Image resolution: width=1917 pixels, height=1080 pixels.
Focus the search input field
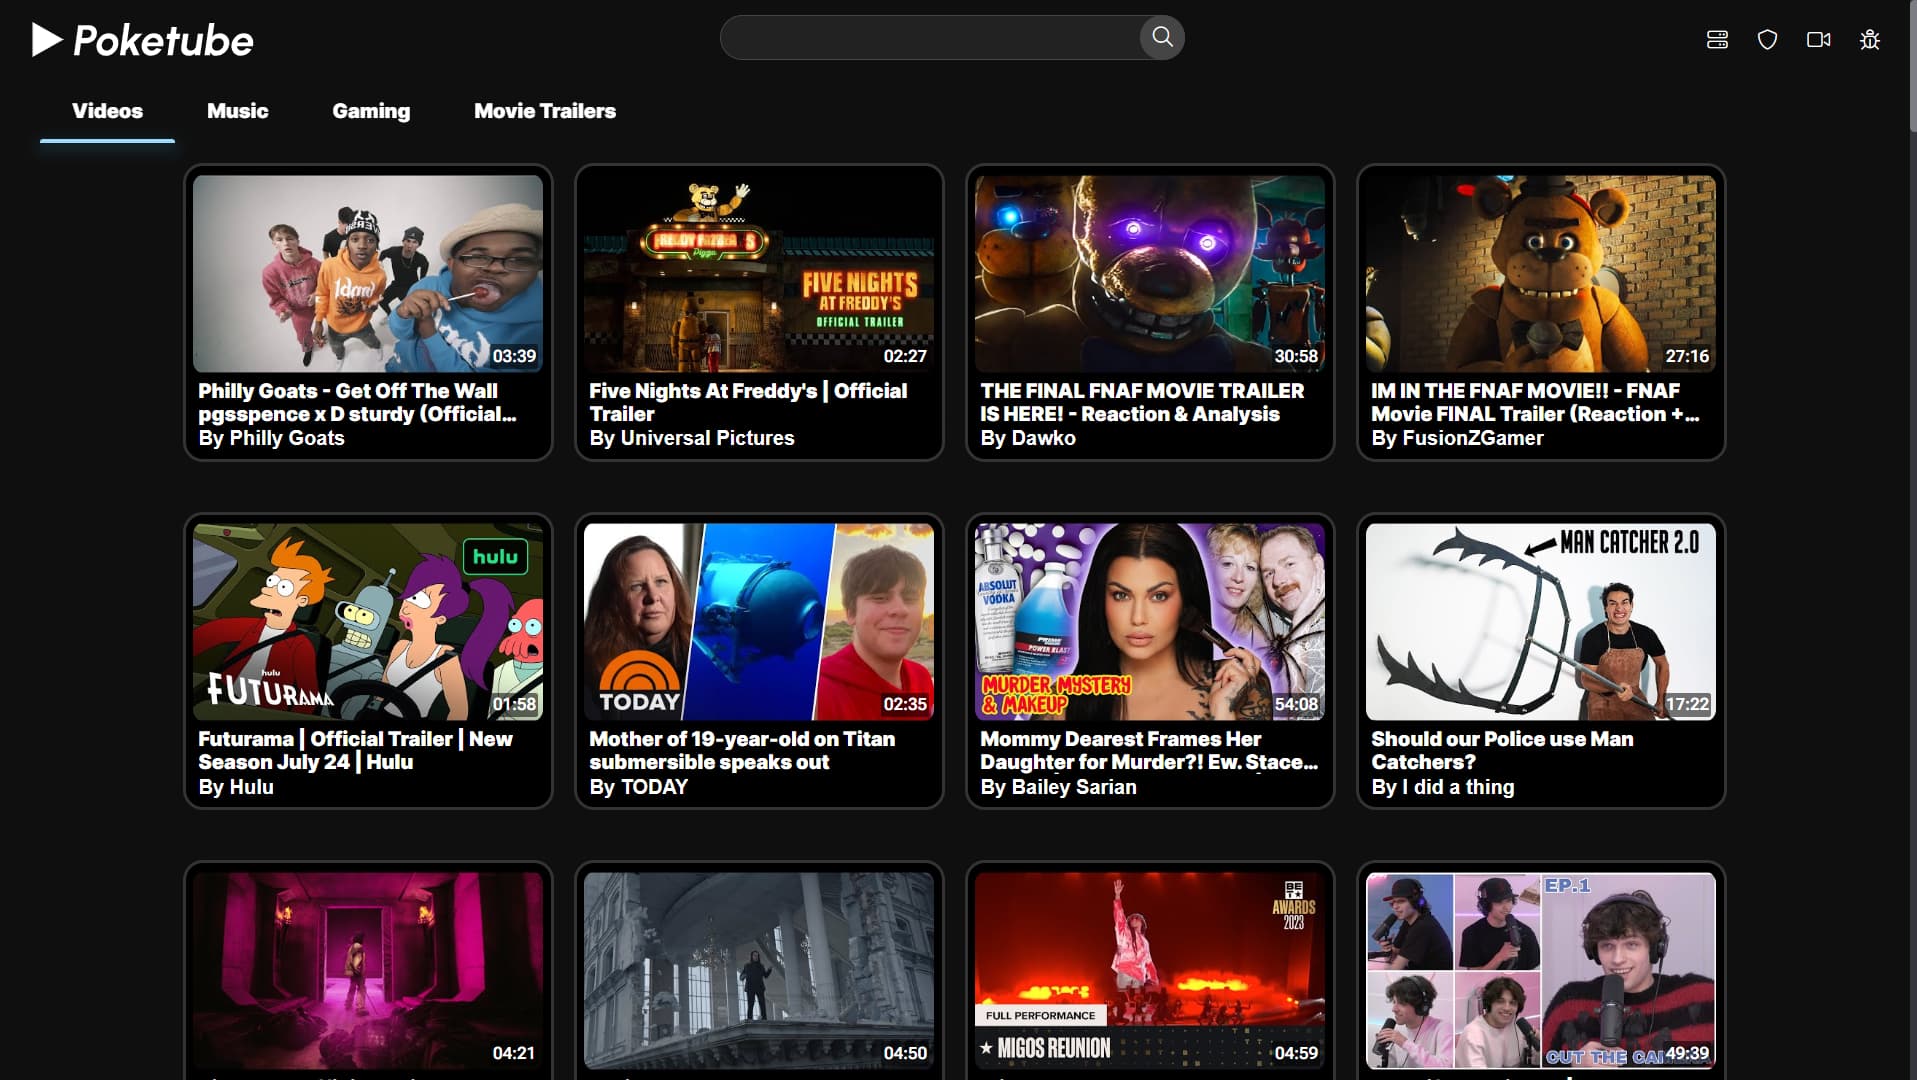pyautogui.click(x=930, y=38)
